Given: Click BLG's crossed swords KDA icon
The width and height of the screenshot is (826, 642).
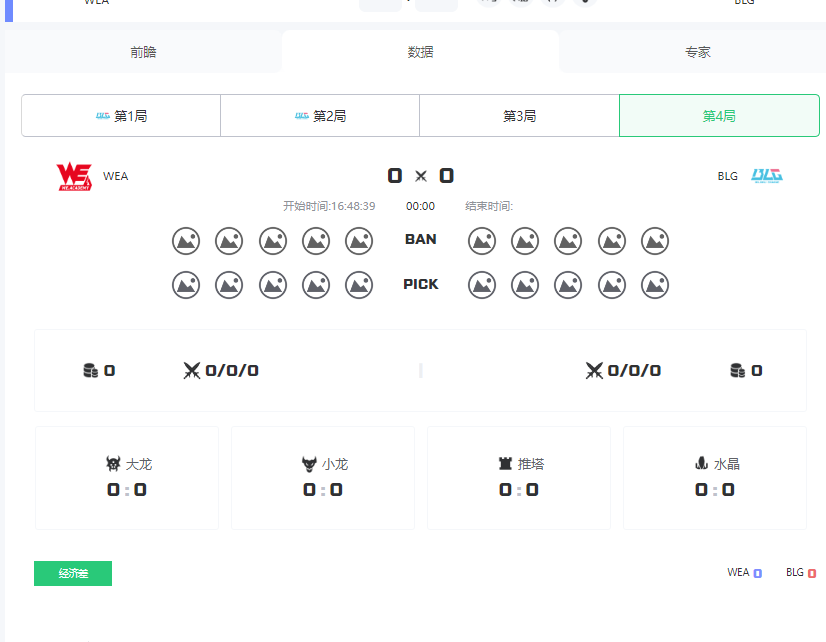Looking at the screenshot, I should (x=594, y=371).
